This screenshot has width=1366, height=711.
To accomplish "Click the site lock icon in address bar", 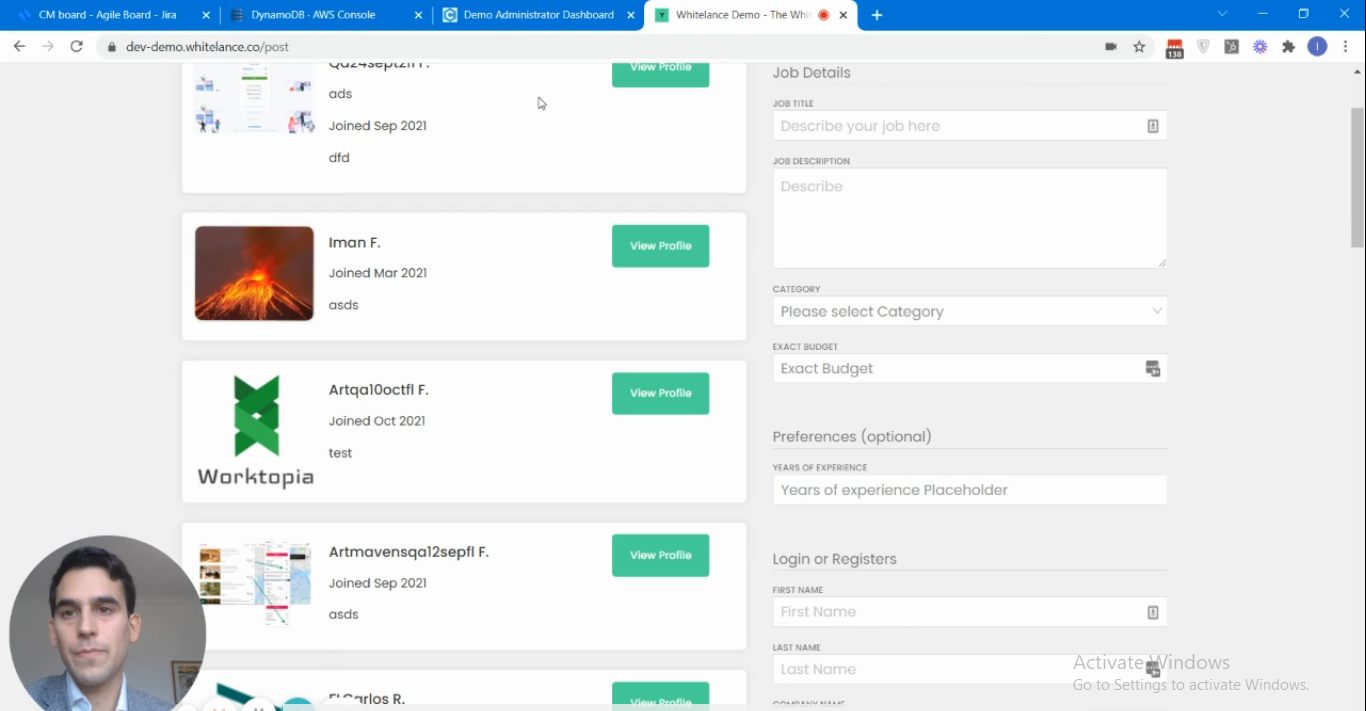I will pyautogui.click(x=111, y=47).
